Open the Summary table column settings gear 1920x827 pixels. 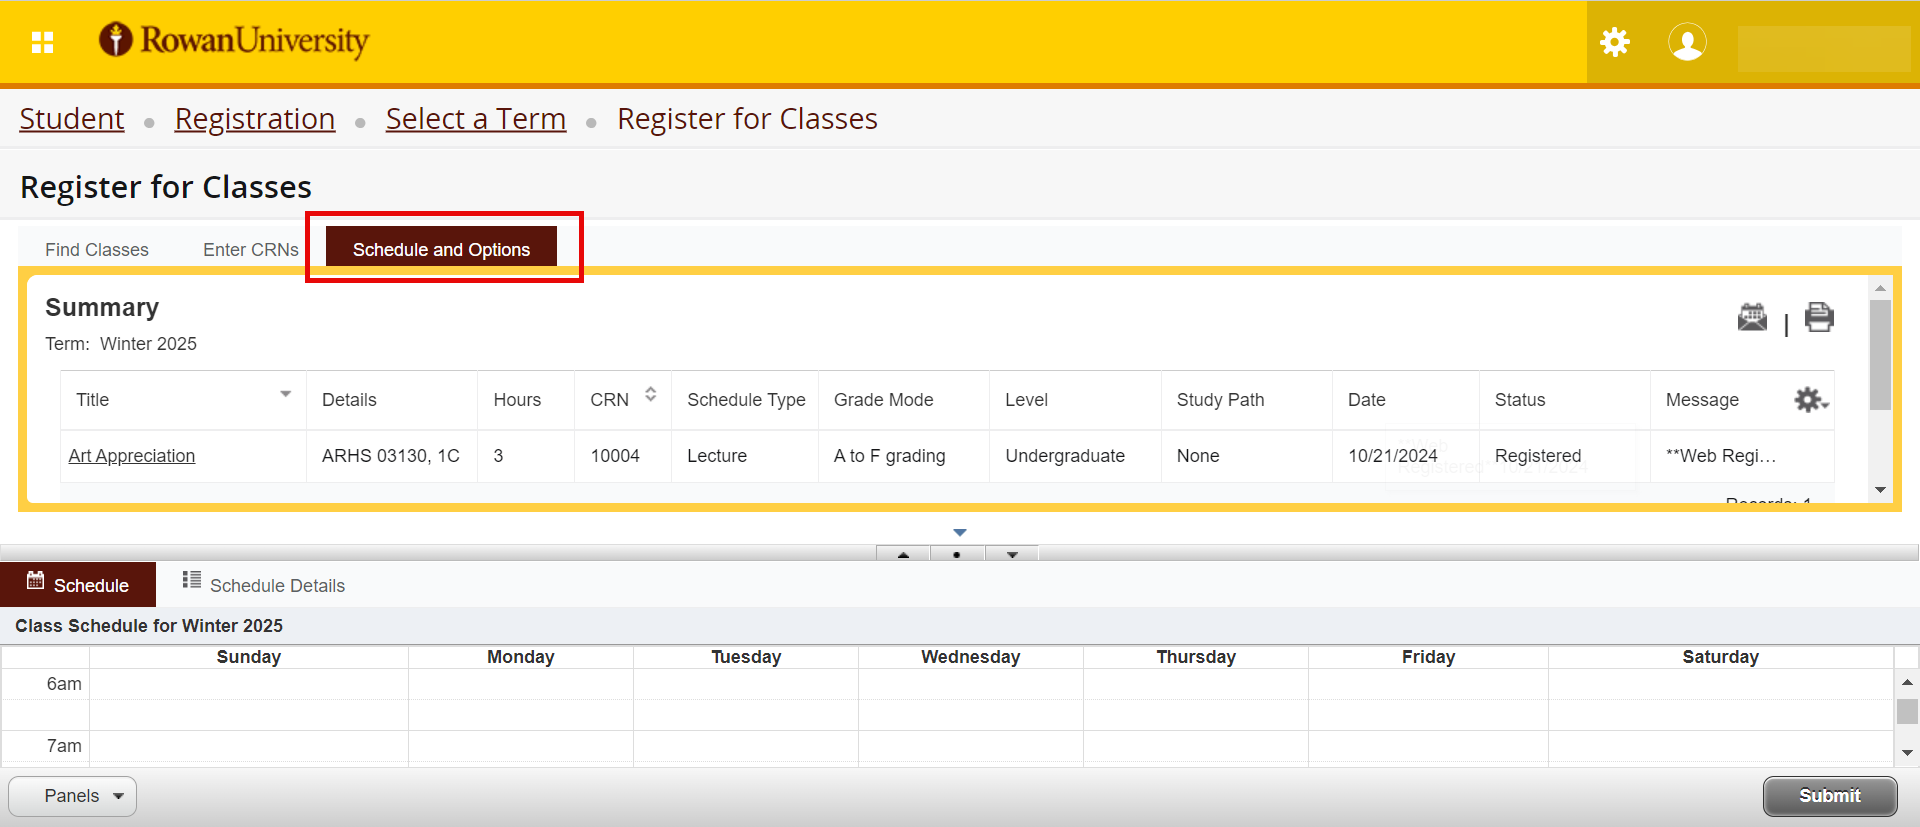tap(1811, 400)
